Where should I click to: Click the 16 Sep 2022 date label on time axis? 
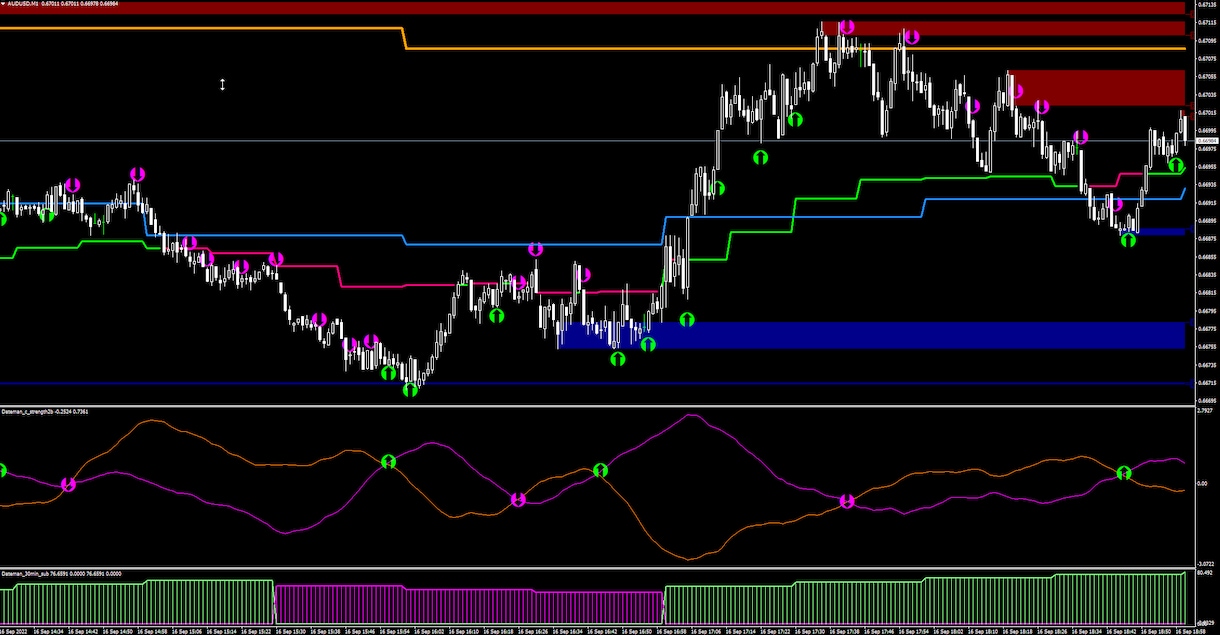[x=13, y=631]
